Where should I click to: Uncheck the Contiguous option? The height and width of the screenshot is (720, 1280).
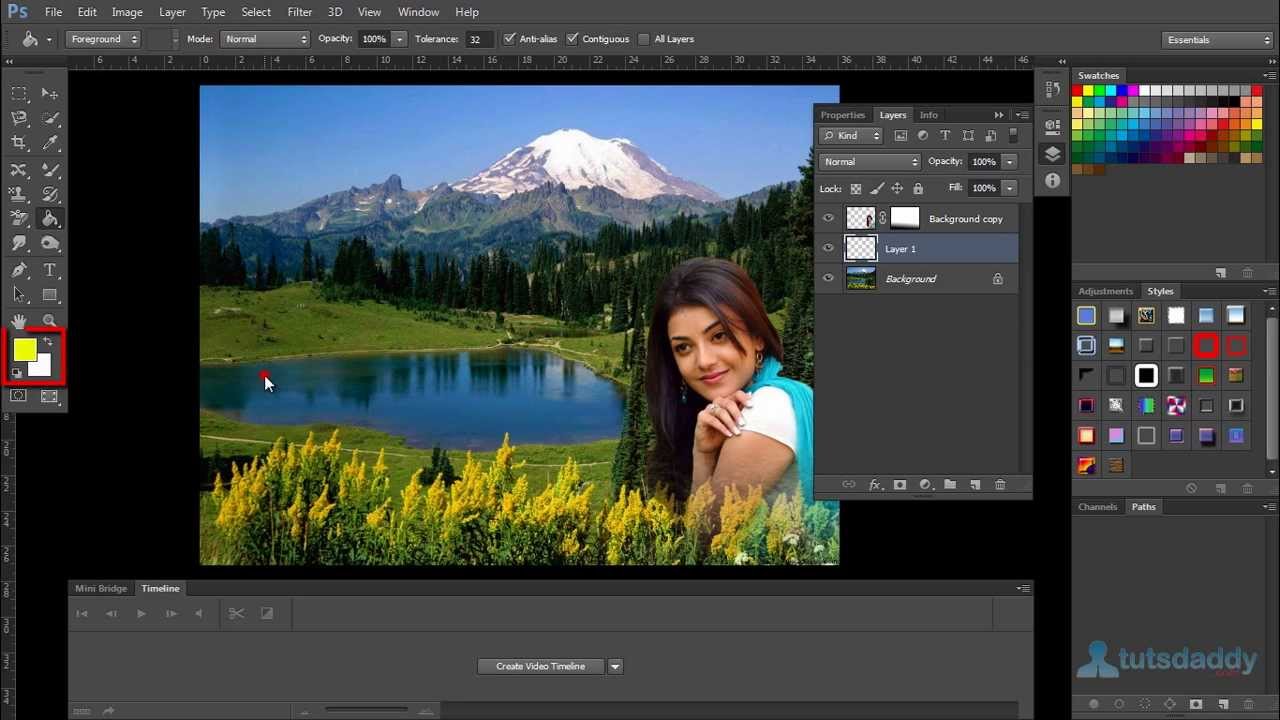tap(573, 39)
